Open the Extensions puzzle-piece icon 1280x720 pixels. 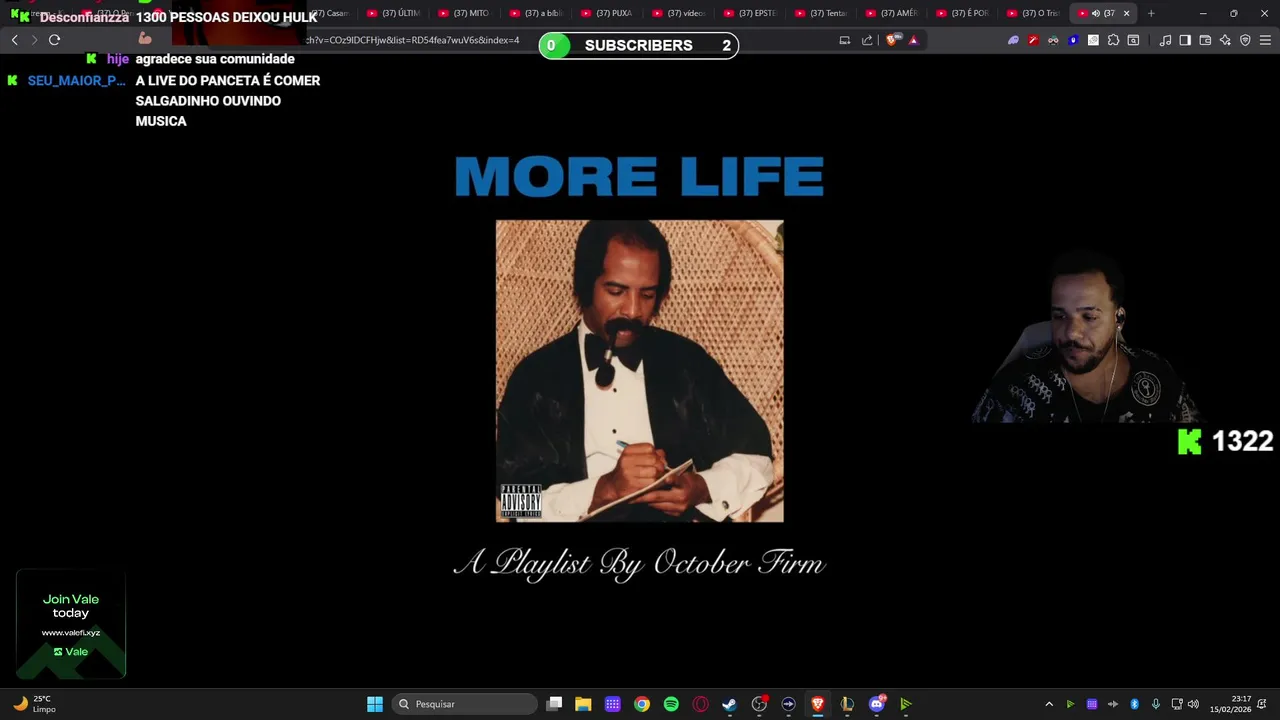point(1113,40)
